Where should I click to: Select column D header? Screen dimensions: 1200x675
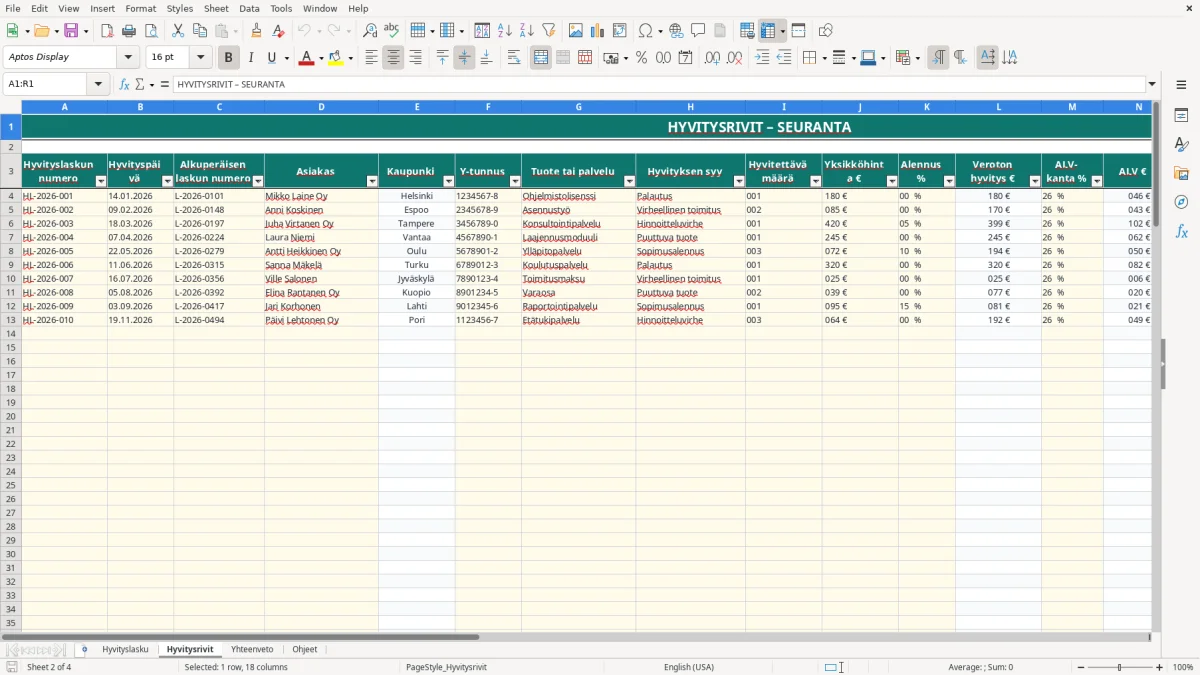(x=321, y=106)
